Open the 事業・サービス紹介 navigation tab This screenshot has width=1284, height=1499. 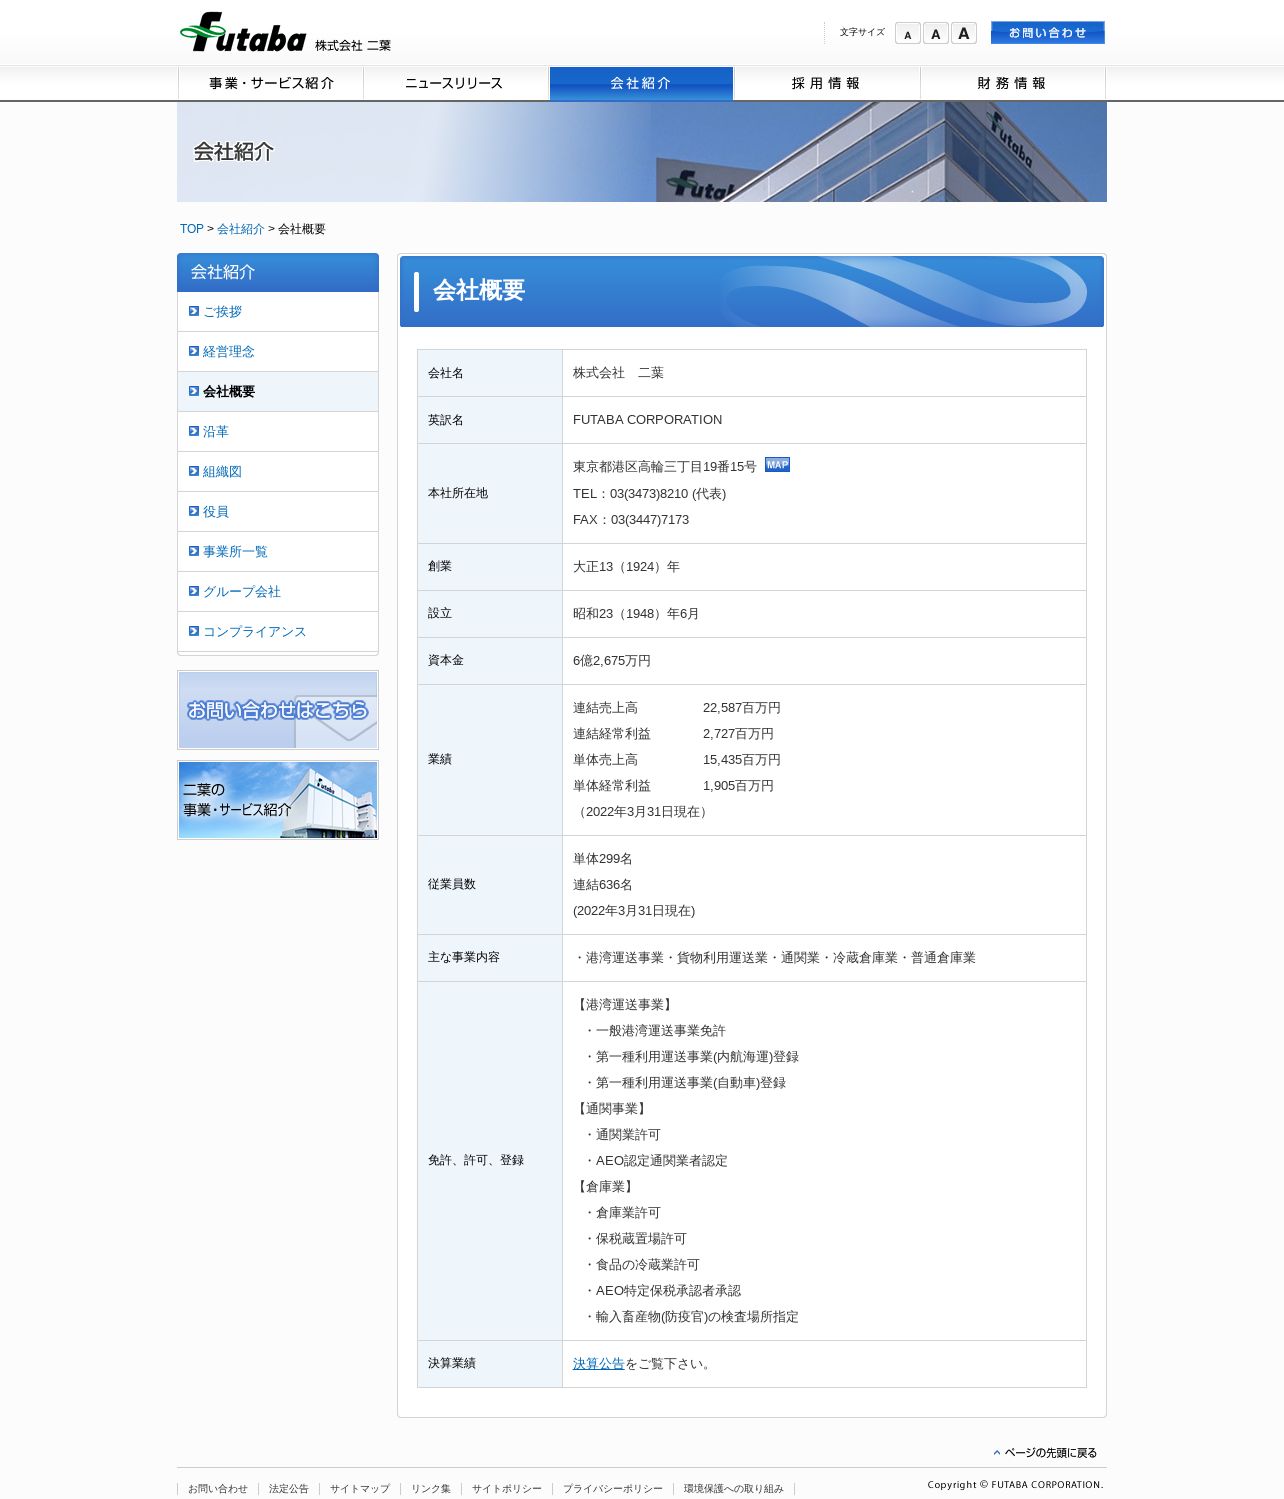click(271, 83)
